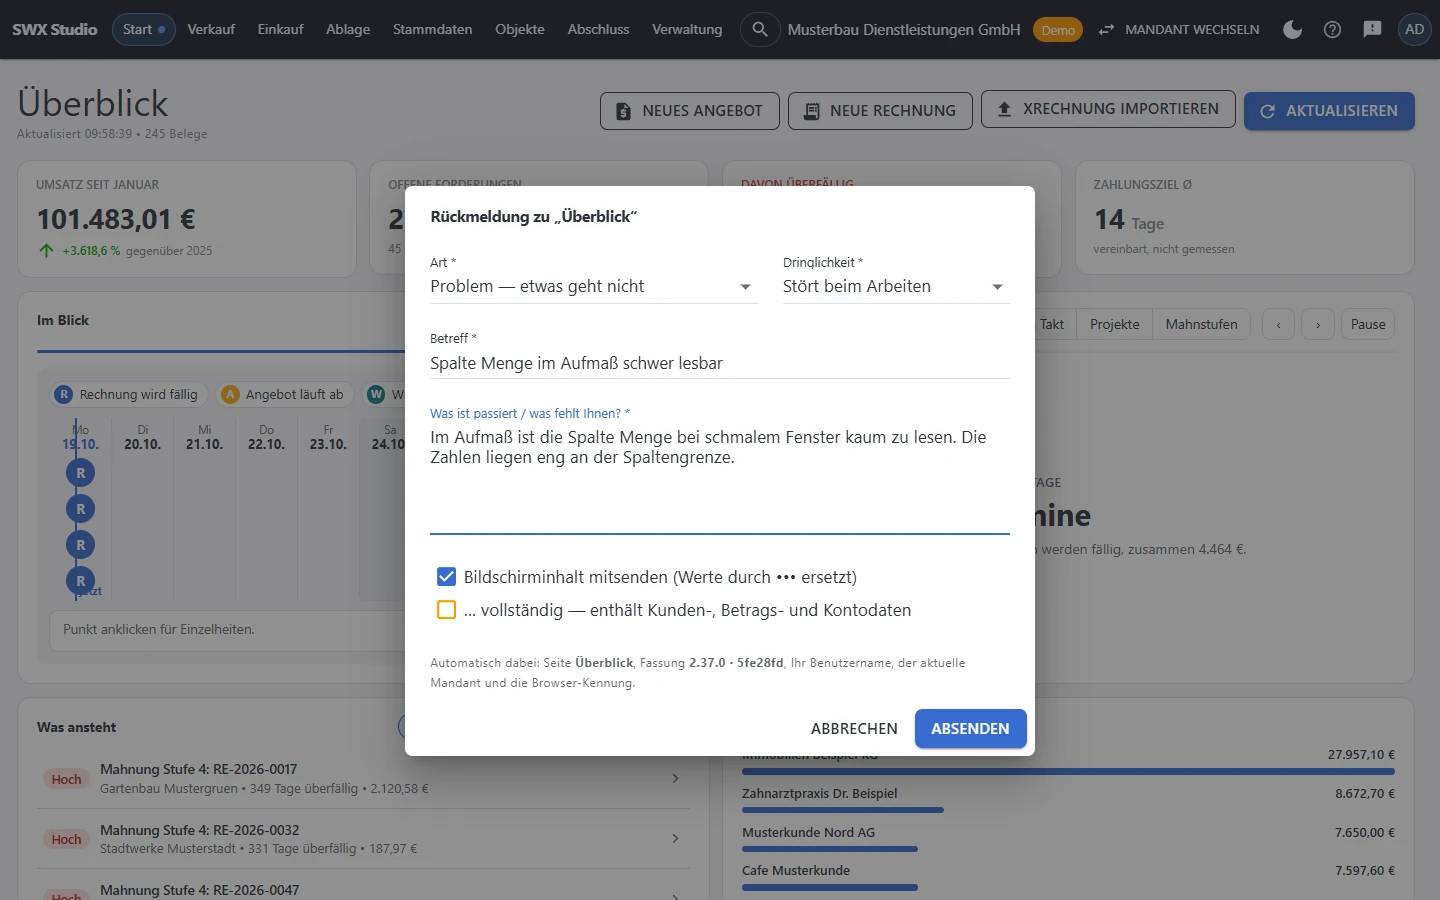This screenshot has width=1440, height=900.
Task: Click the Musterkunde Nord AG progress bar
Action: pyautogui.click(x=830, y=849)
